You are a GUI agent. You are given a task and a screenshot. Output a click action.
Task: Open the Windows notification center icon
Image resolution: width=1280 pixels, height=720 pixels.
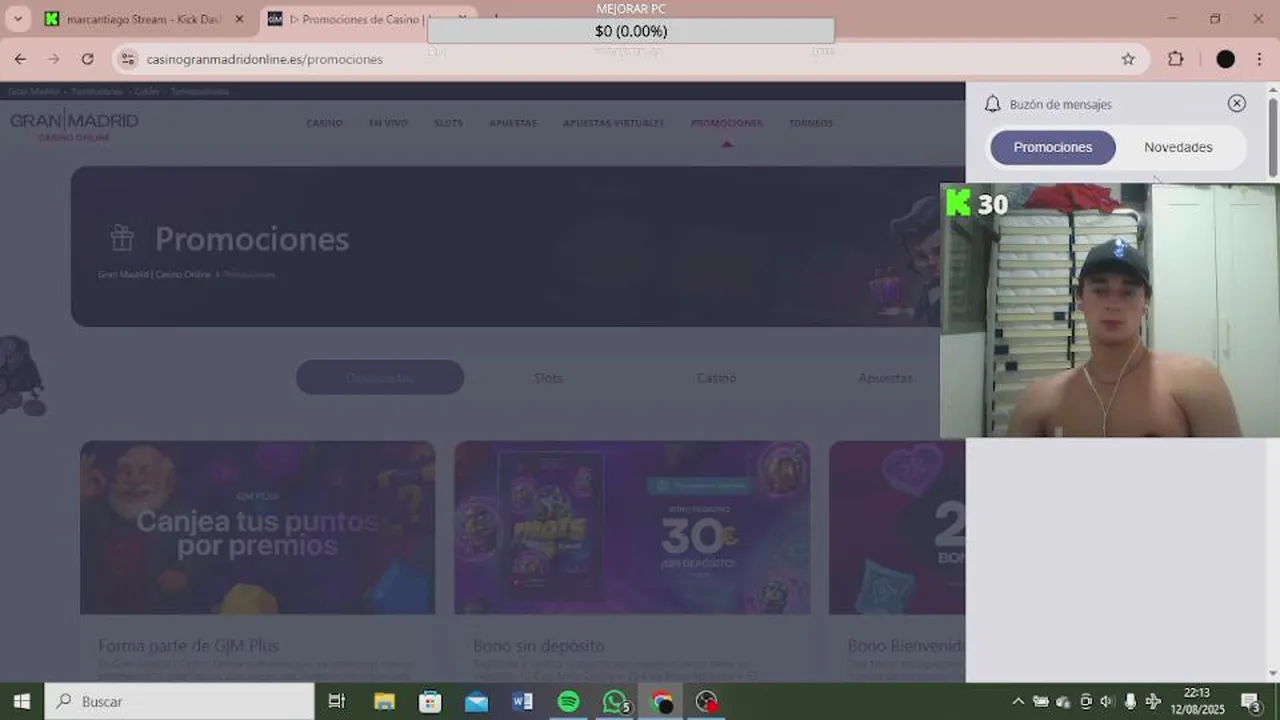point(1250,702)
